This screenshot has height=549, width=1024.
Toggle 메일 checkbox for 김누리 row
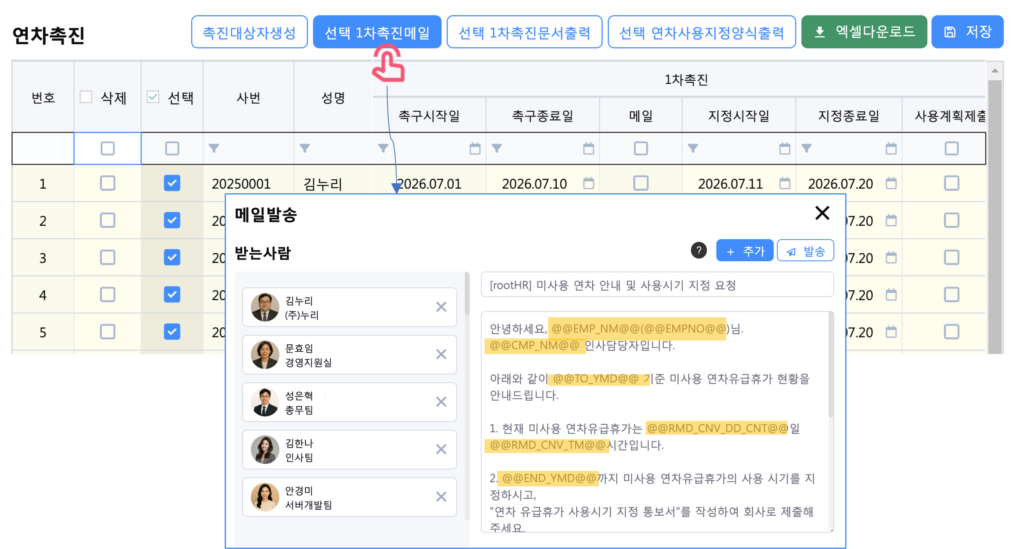[x=640, y=184]
